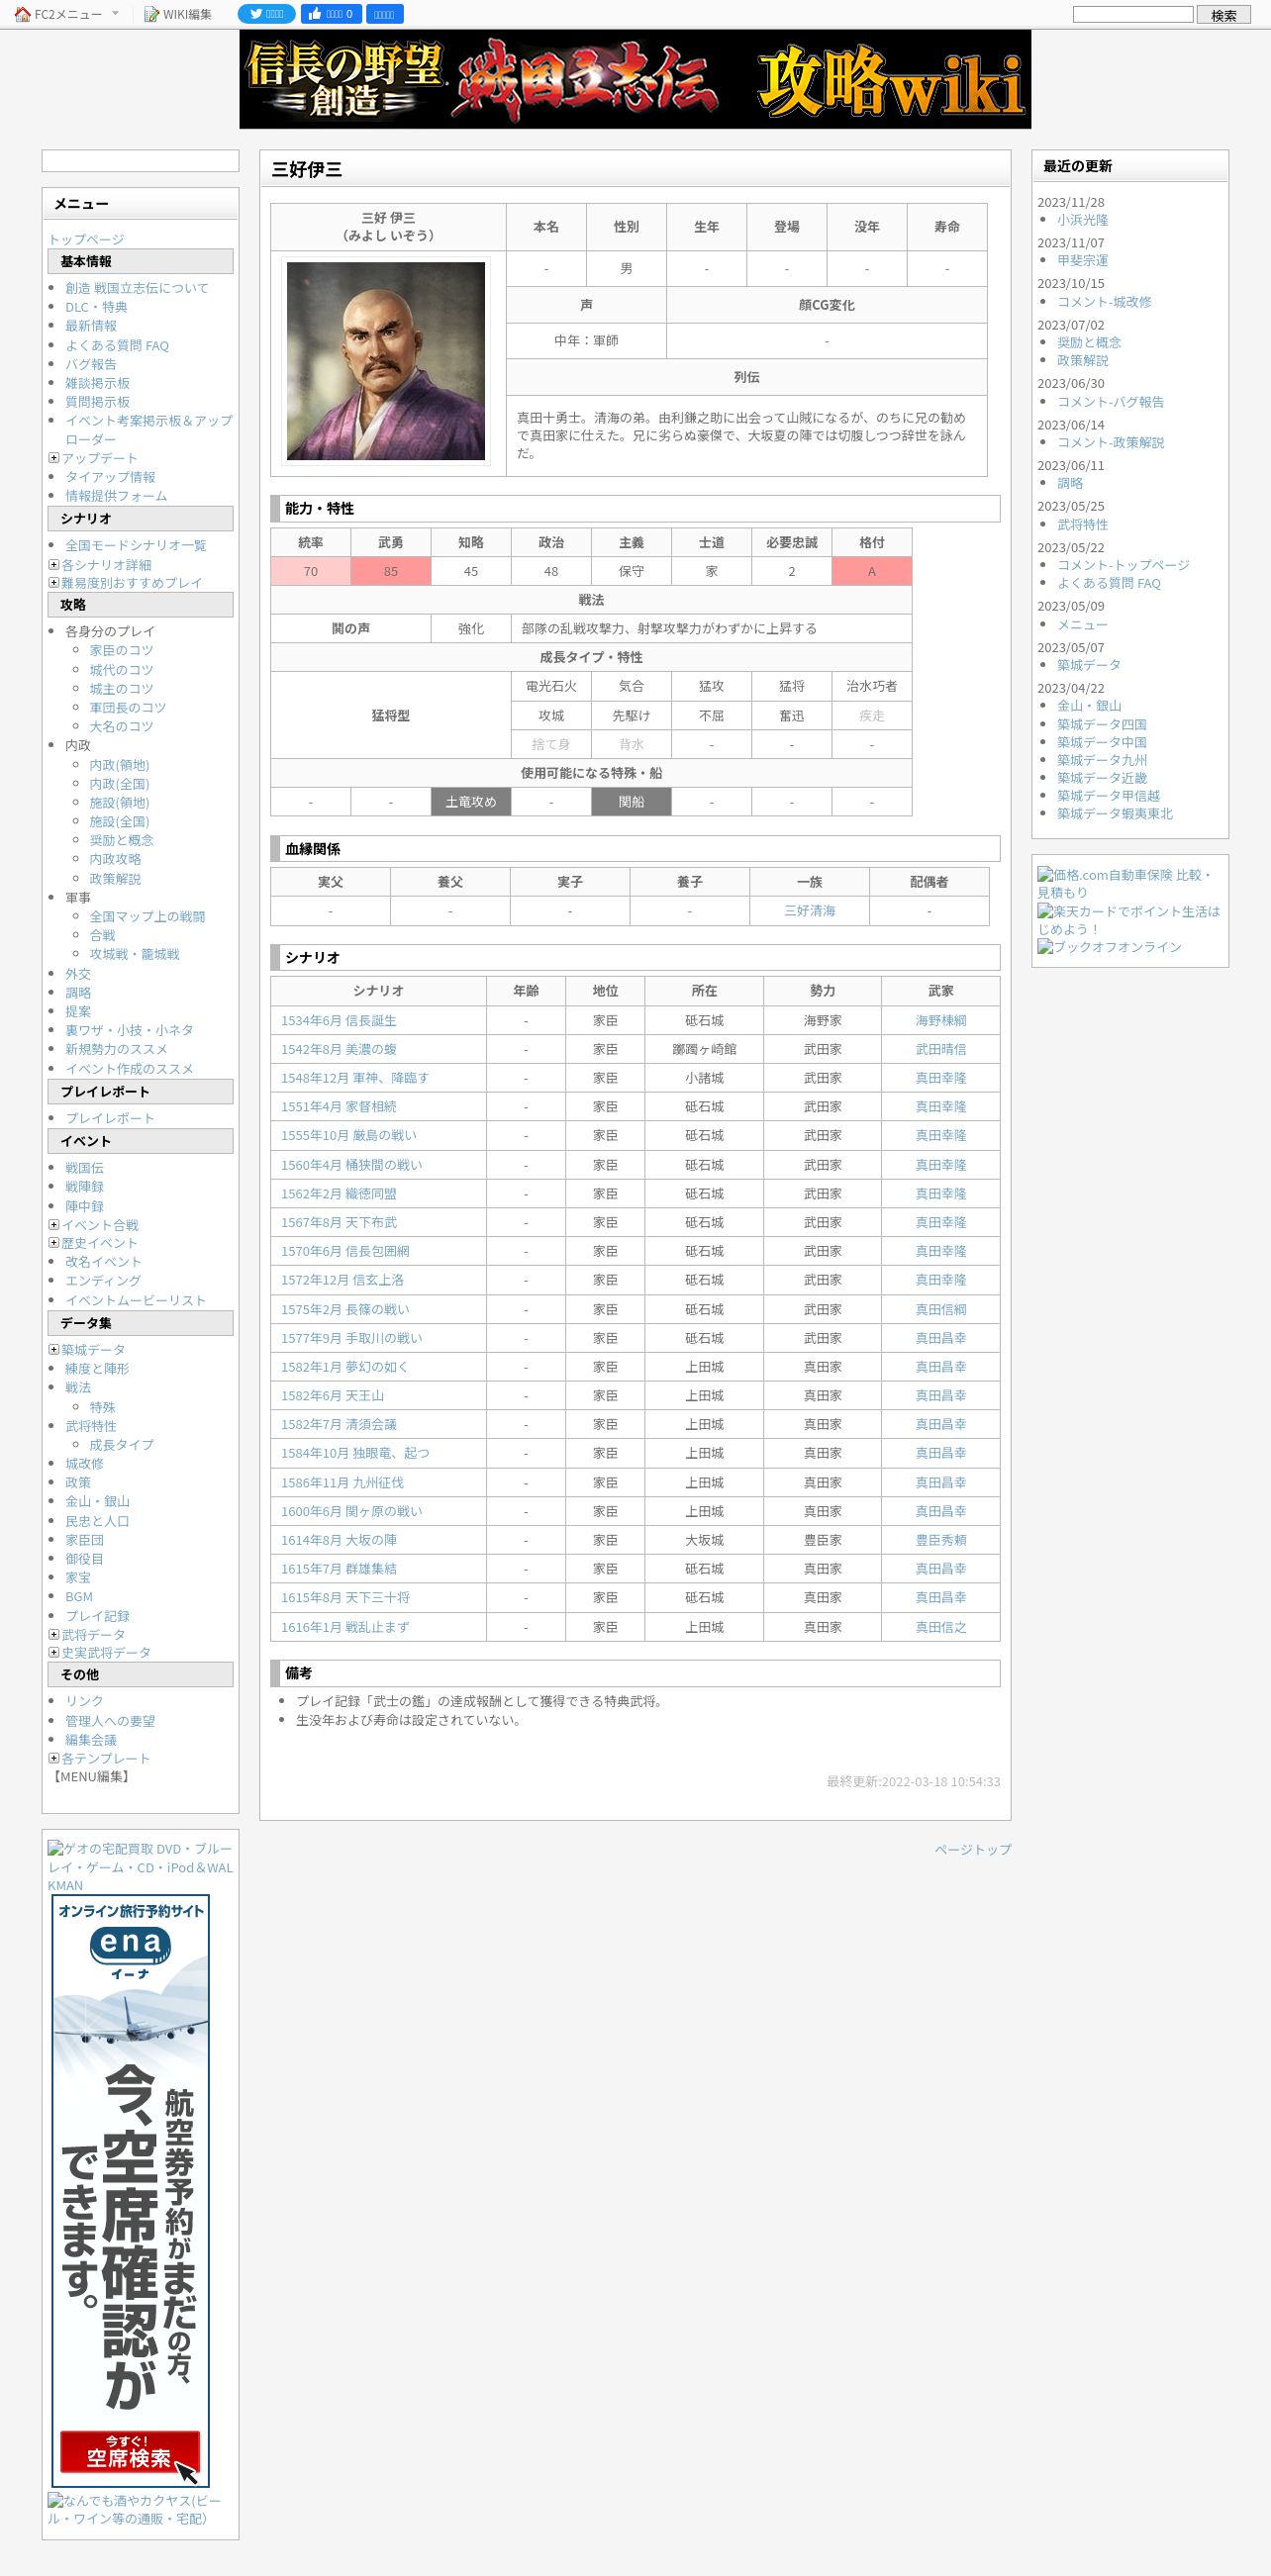Click the ページトップ link

click(973, 1849)
